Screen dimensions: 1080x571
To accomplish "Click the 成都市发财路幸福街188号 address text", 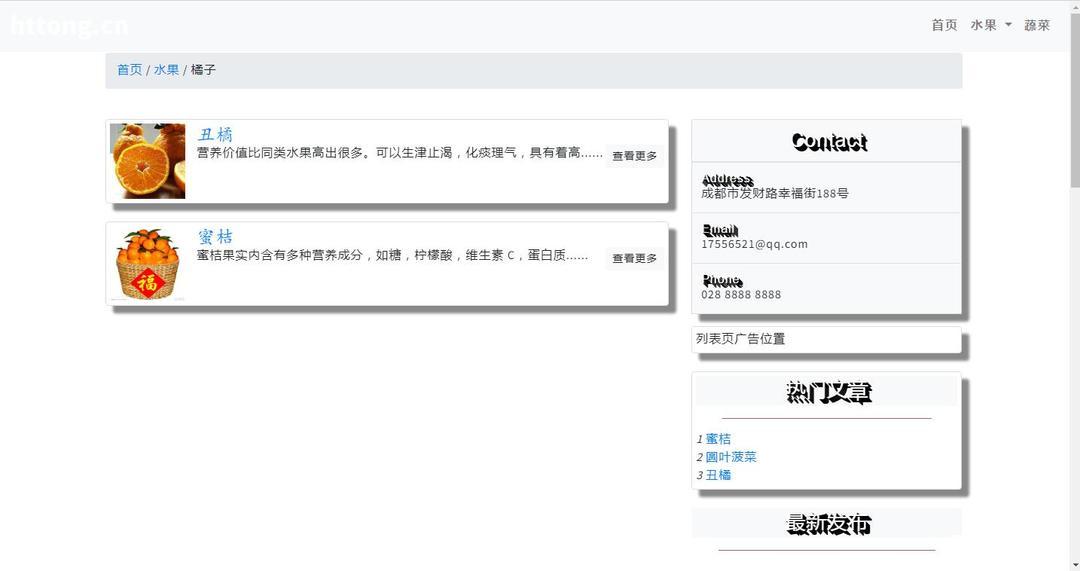I will point(775,194).
